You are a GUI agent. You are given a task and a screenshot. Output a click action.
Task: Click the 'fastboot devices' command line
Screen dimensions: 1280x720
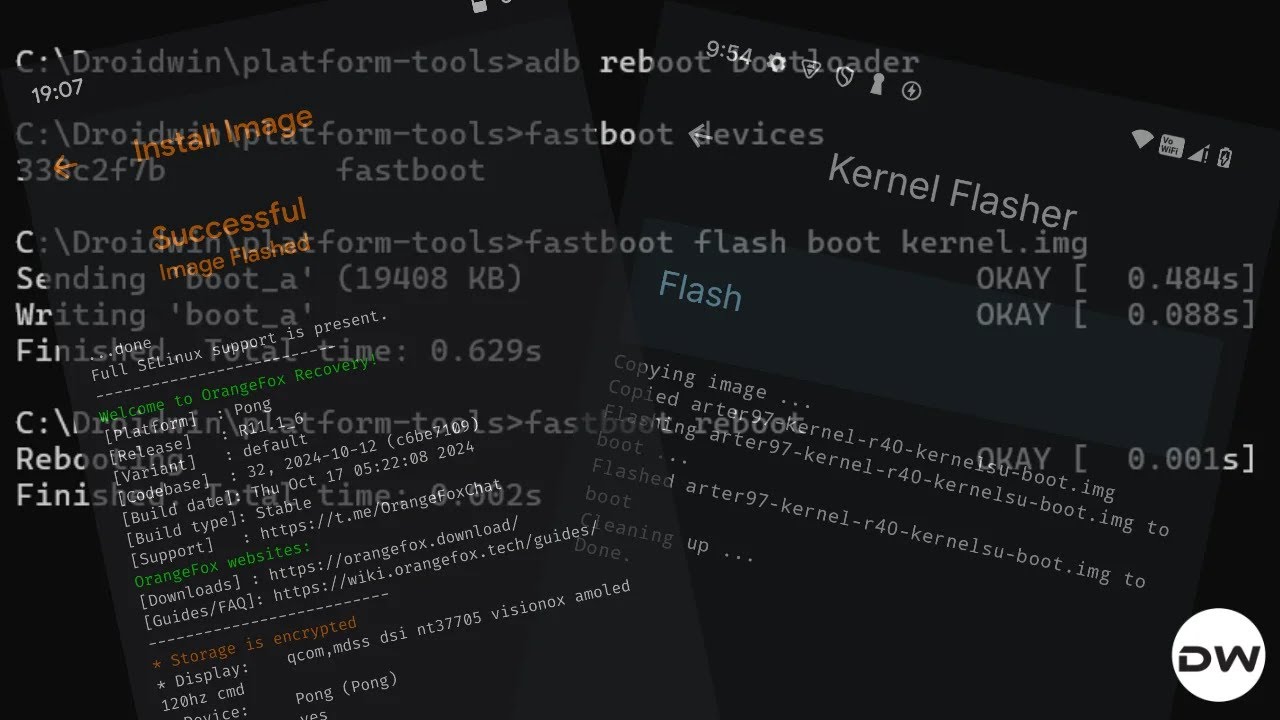pos(675,134)
